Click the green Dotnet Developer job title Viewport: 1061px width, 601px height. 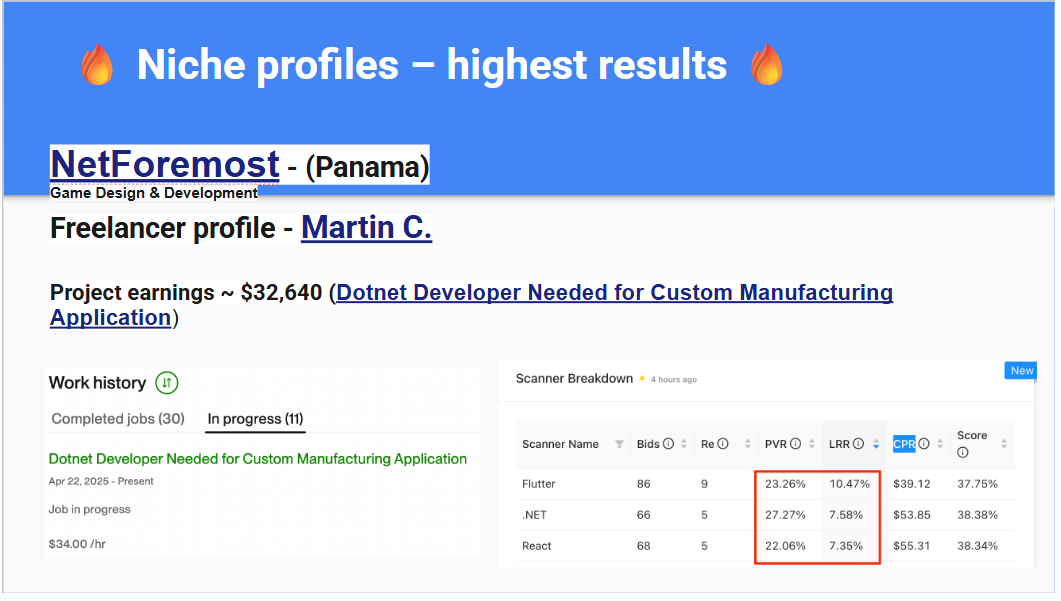pyautogui.click(x=258, y=459)
